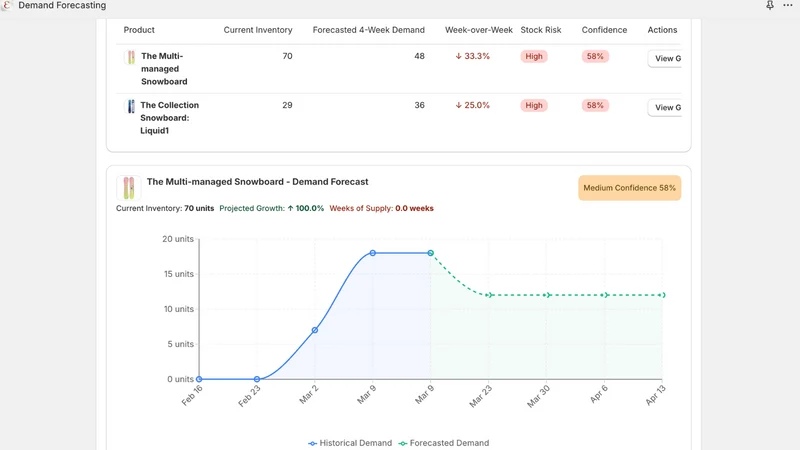Open View button for the Multi-managed Snowboard row

pyautogui.click(x=665, y=59)
